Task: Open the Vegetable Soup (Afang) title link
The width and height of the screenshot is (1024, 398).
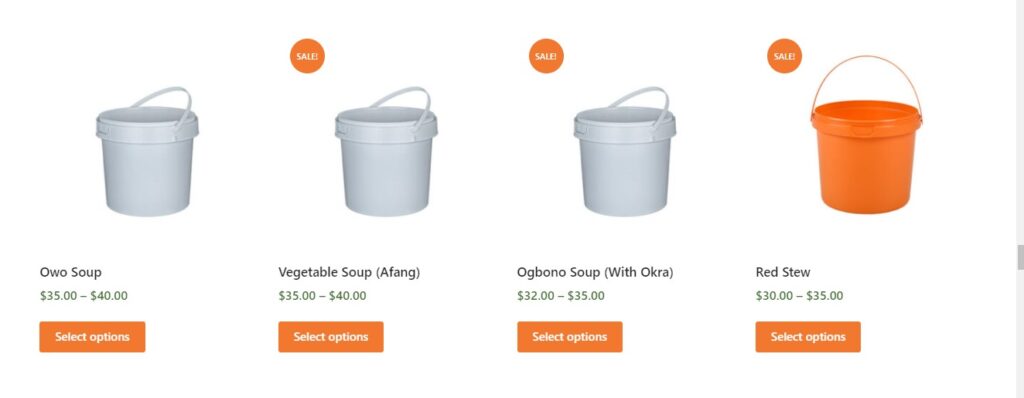Action: [x=349, y=273]
